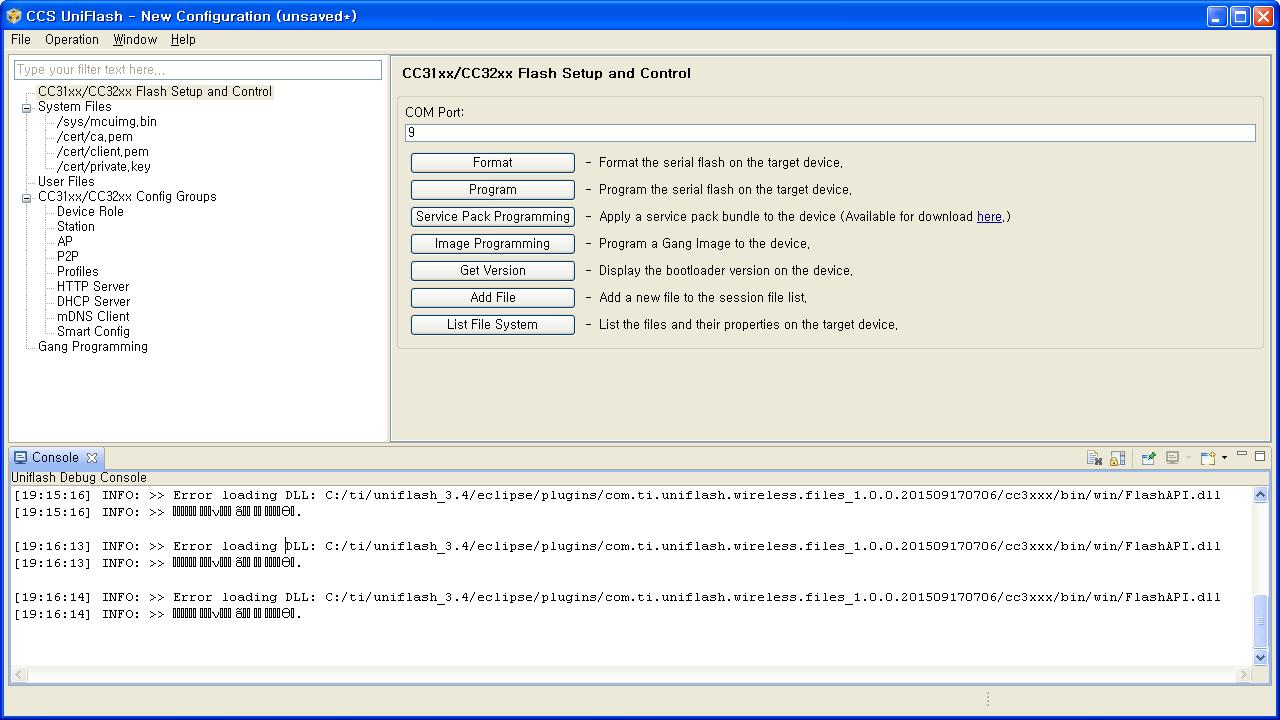Collapse the System Files tree node
This screenshot has height=720, width=1280.
[x=27, y=107]
